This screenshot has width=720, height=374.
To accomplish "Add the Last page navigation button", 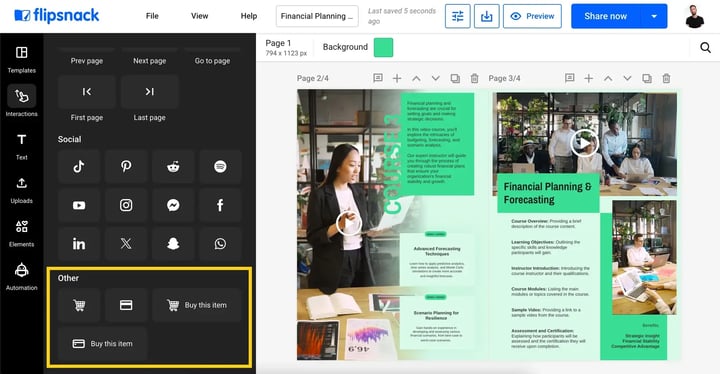I will (149, 92).
